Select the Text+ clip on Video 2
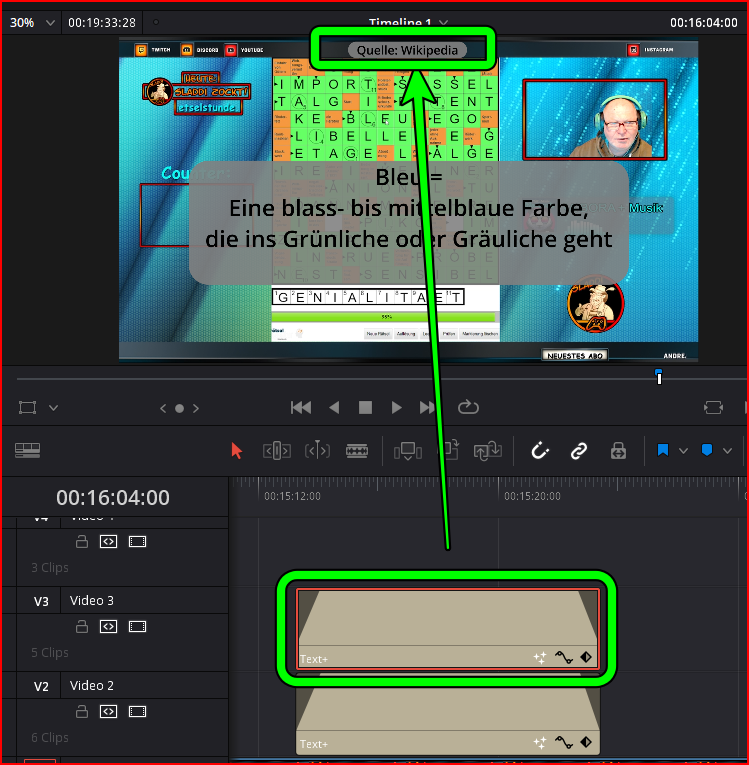 coord(448,720)
